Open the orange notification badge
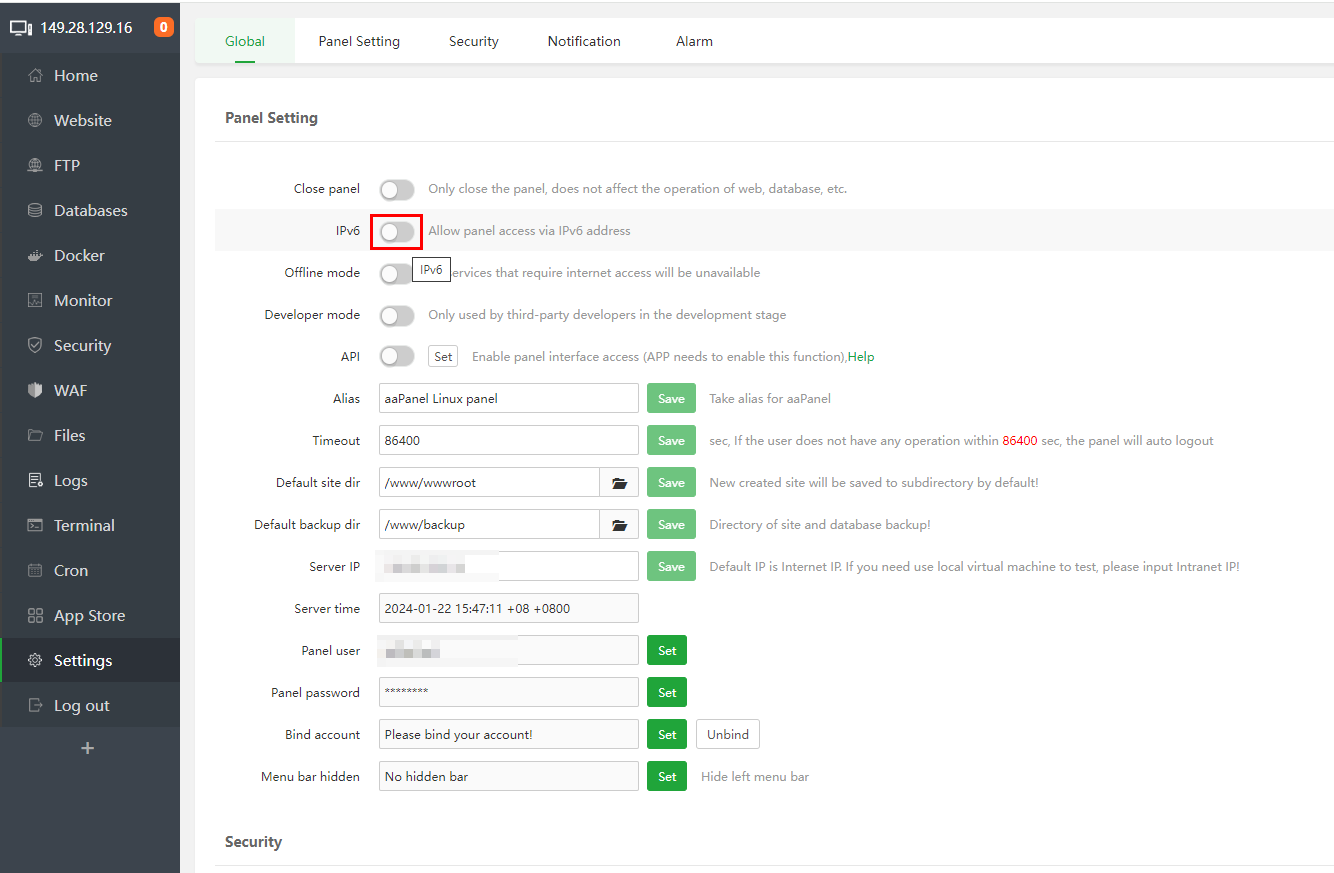 pyautogui.click(x=164, y=28)
